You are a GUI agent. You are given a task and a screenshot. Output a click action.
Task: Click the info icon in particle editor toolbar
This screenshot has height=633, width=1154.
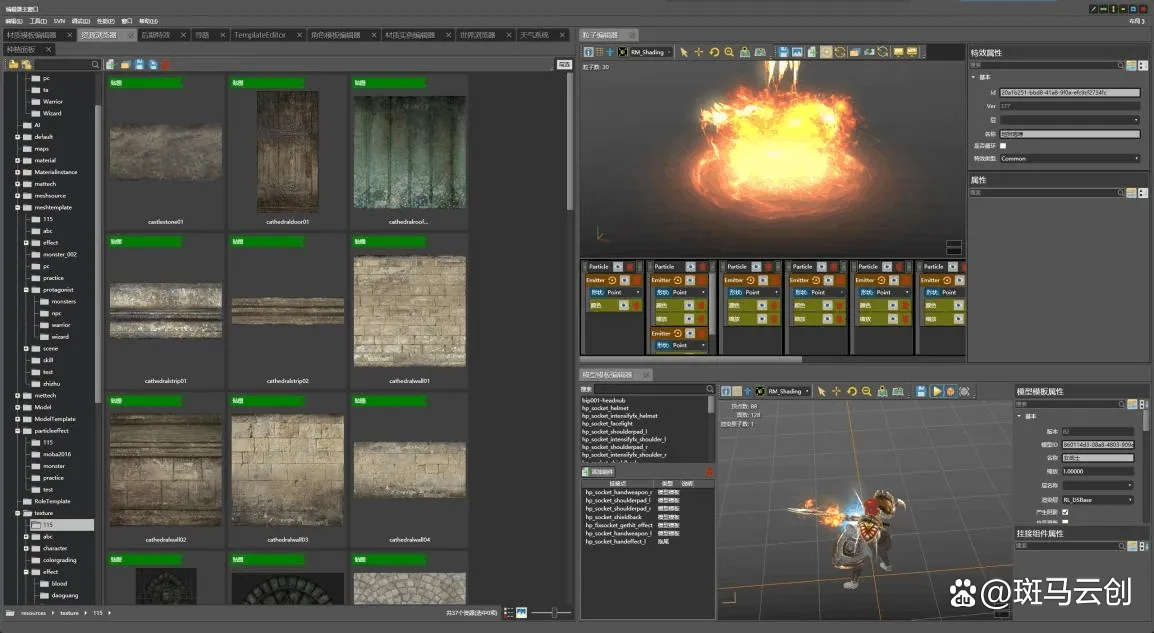pos(588,52)
